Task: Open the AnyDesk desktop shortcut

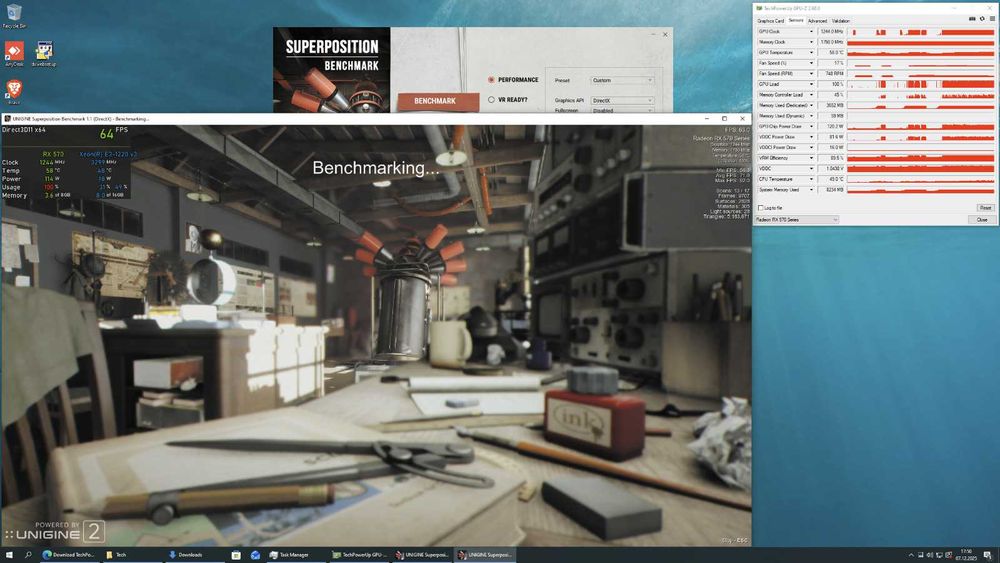Action: pos(14,52)
